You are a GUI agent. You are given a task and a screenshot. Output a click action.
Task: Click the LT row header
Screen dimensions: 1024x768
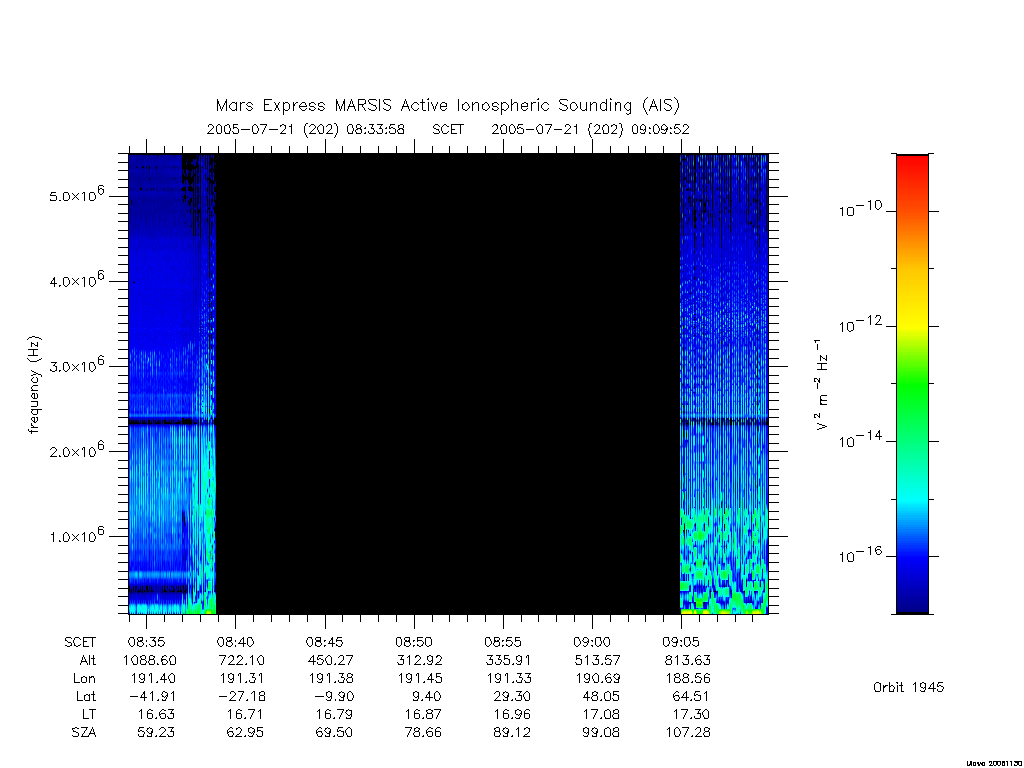(x=89, y=714)
